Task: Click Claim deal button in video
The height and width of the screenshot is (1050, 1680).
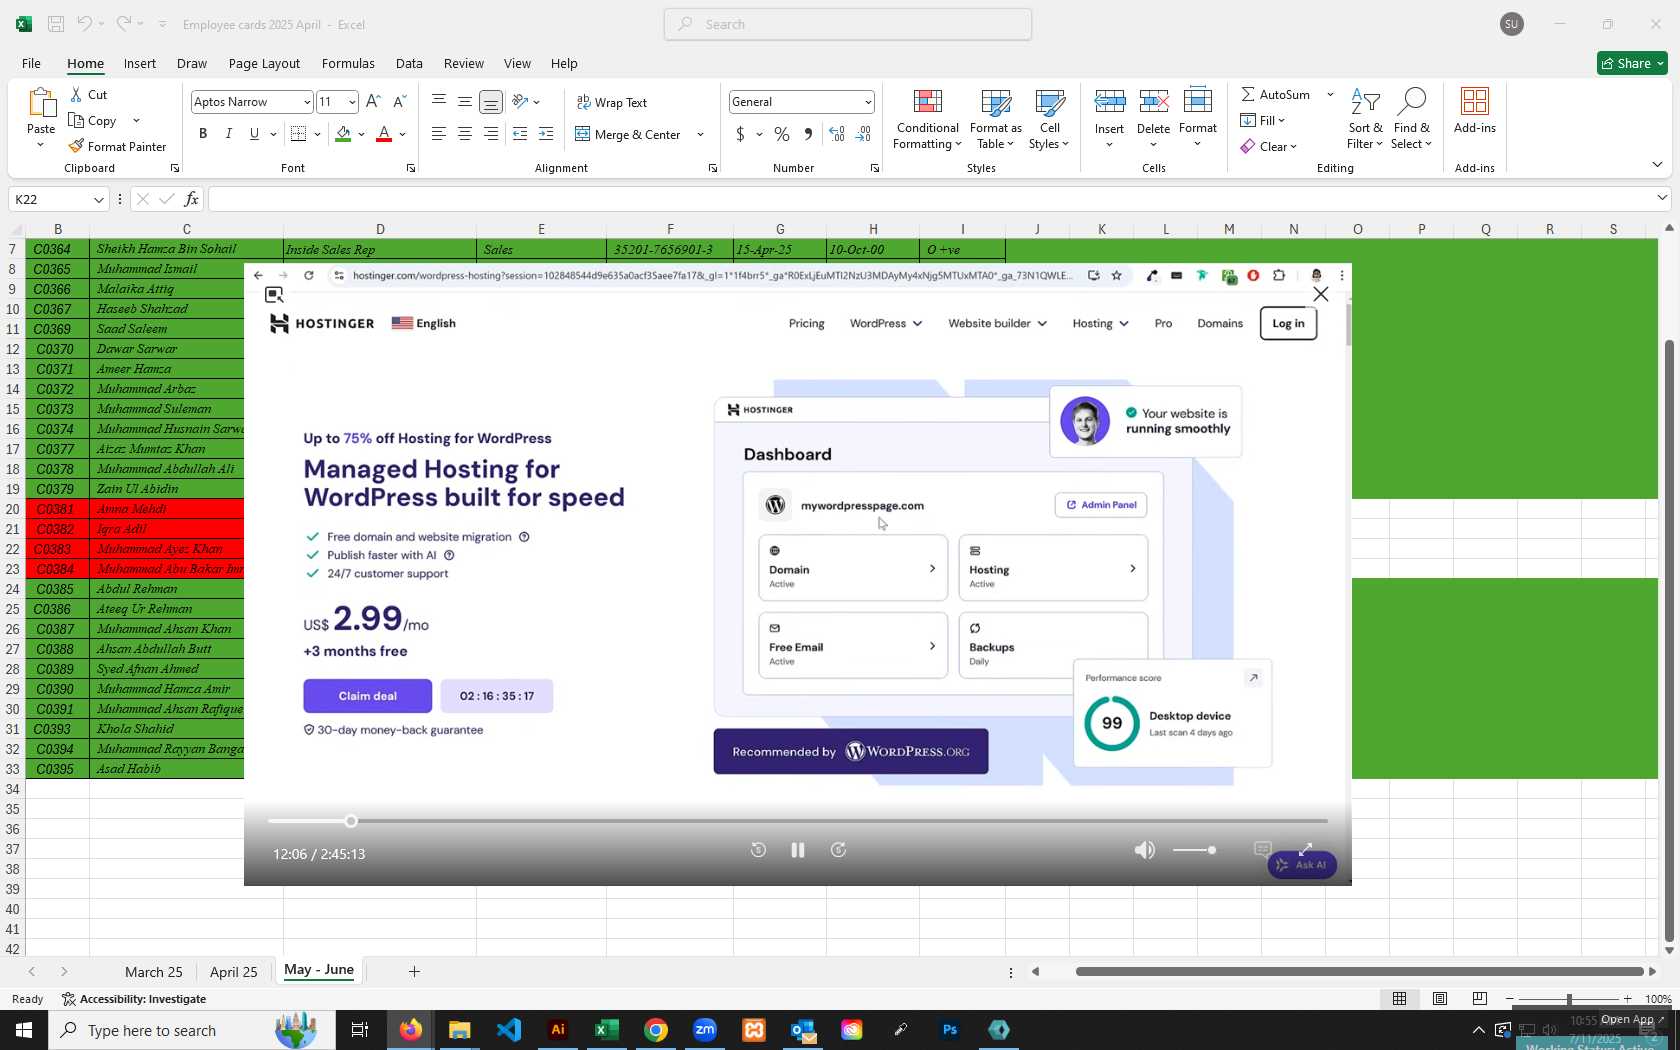Action: tap(368, 696)
